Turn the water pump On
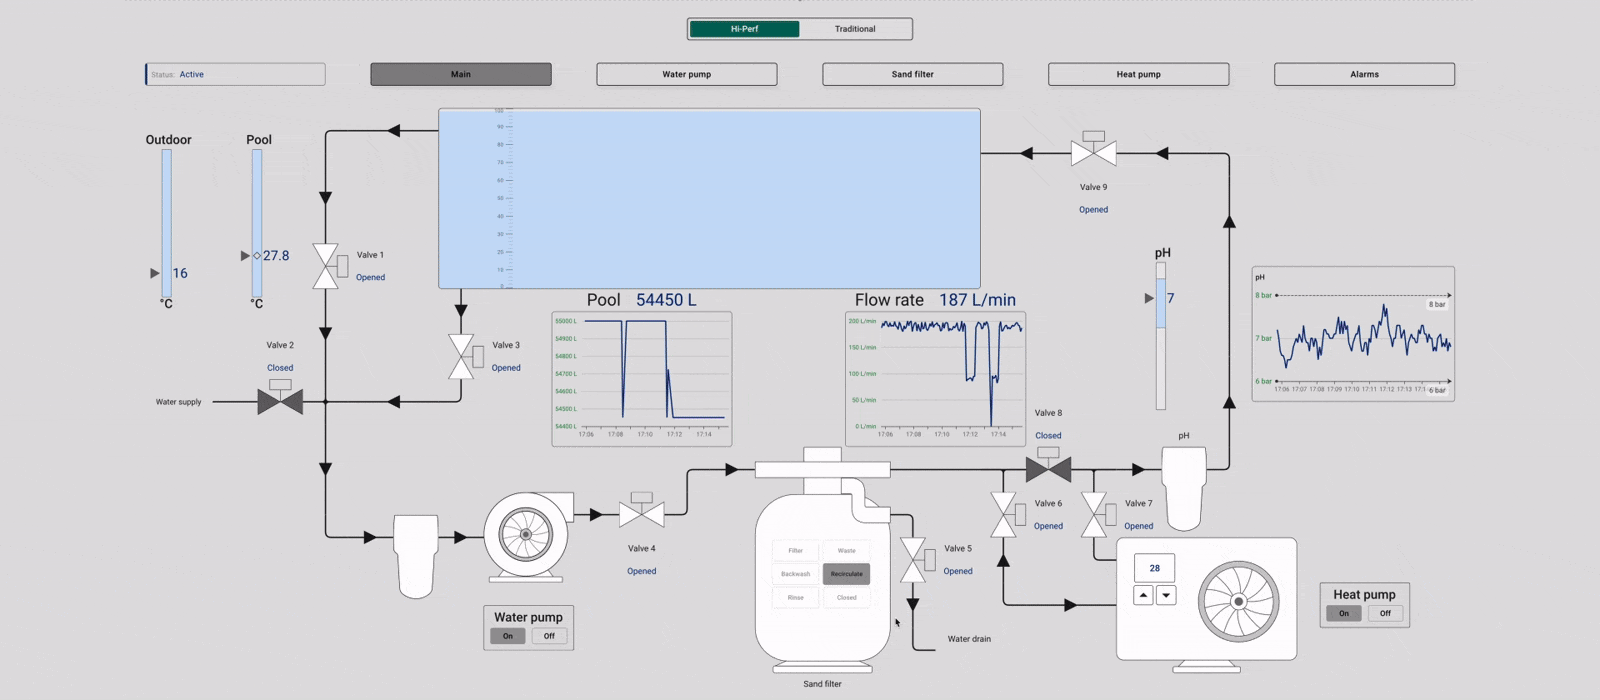 click(508, 636)
